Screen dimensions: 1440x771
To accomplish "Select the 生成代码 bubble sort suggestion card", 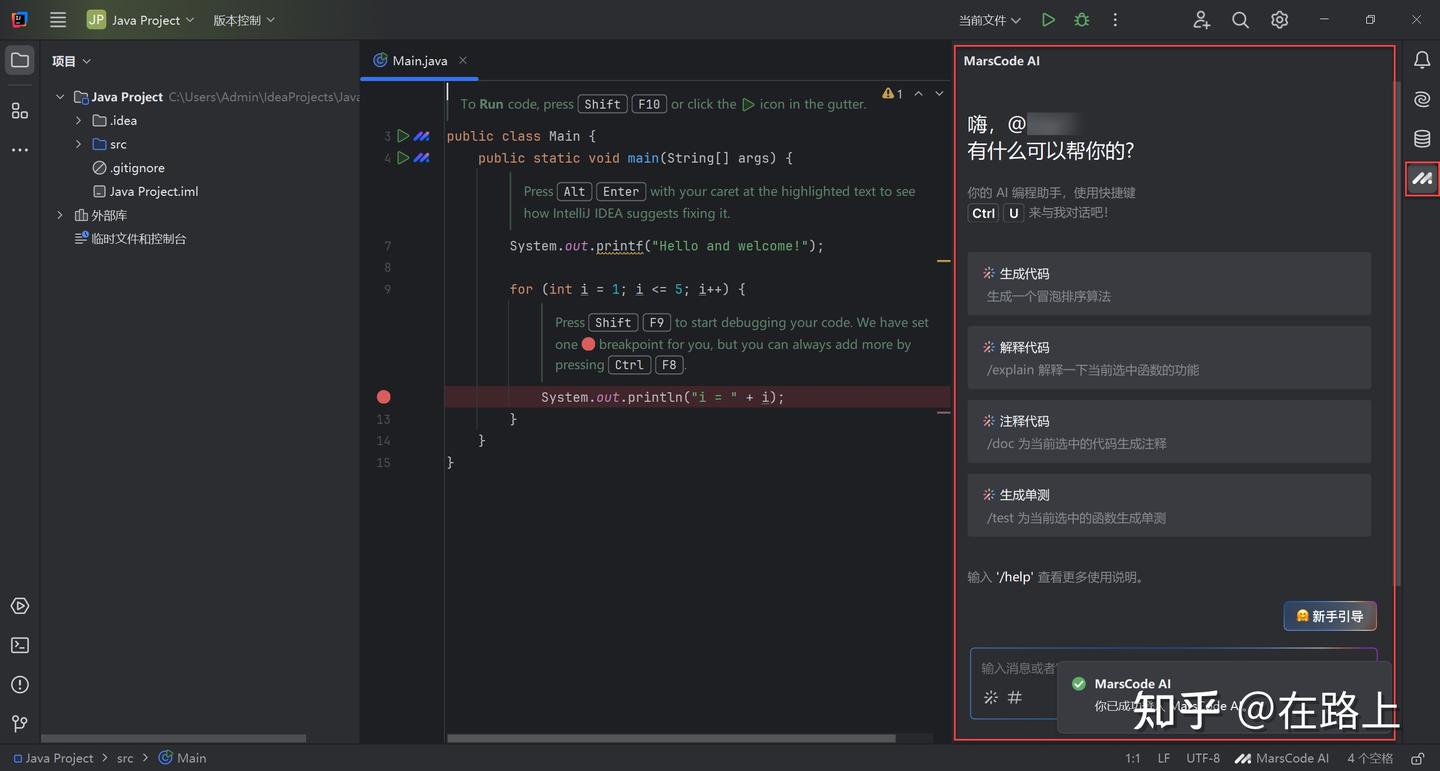I will (1168, 283).
